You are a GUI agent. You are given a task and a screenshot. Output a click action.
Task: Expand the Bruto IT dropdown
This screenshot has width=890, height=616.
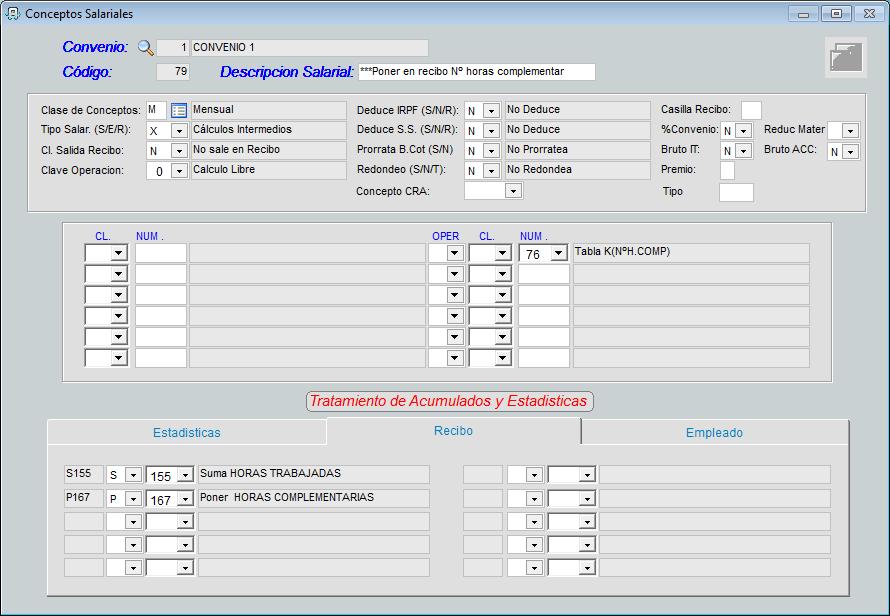(743, 151)
